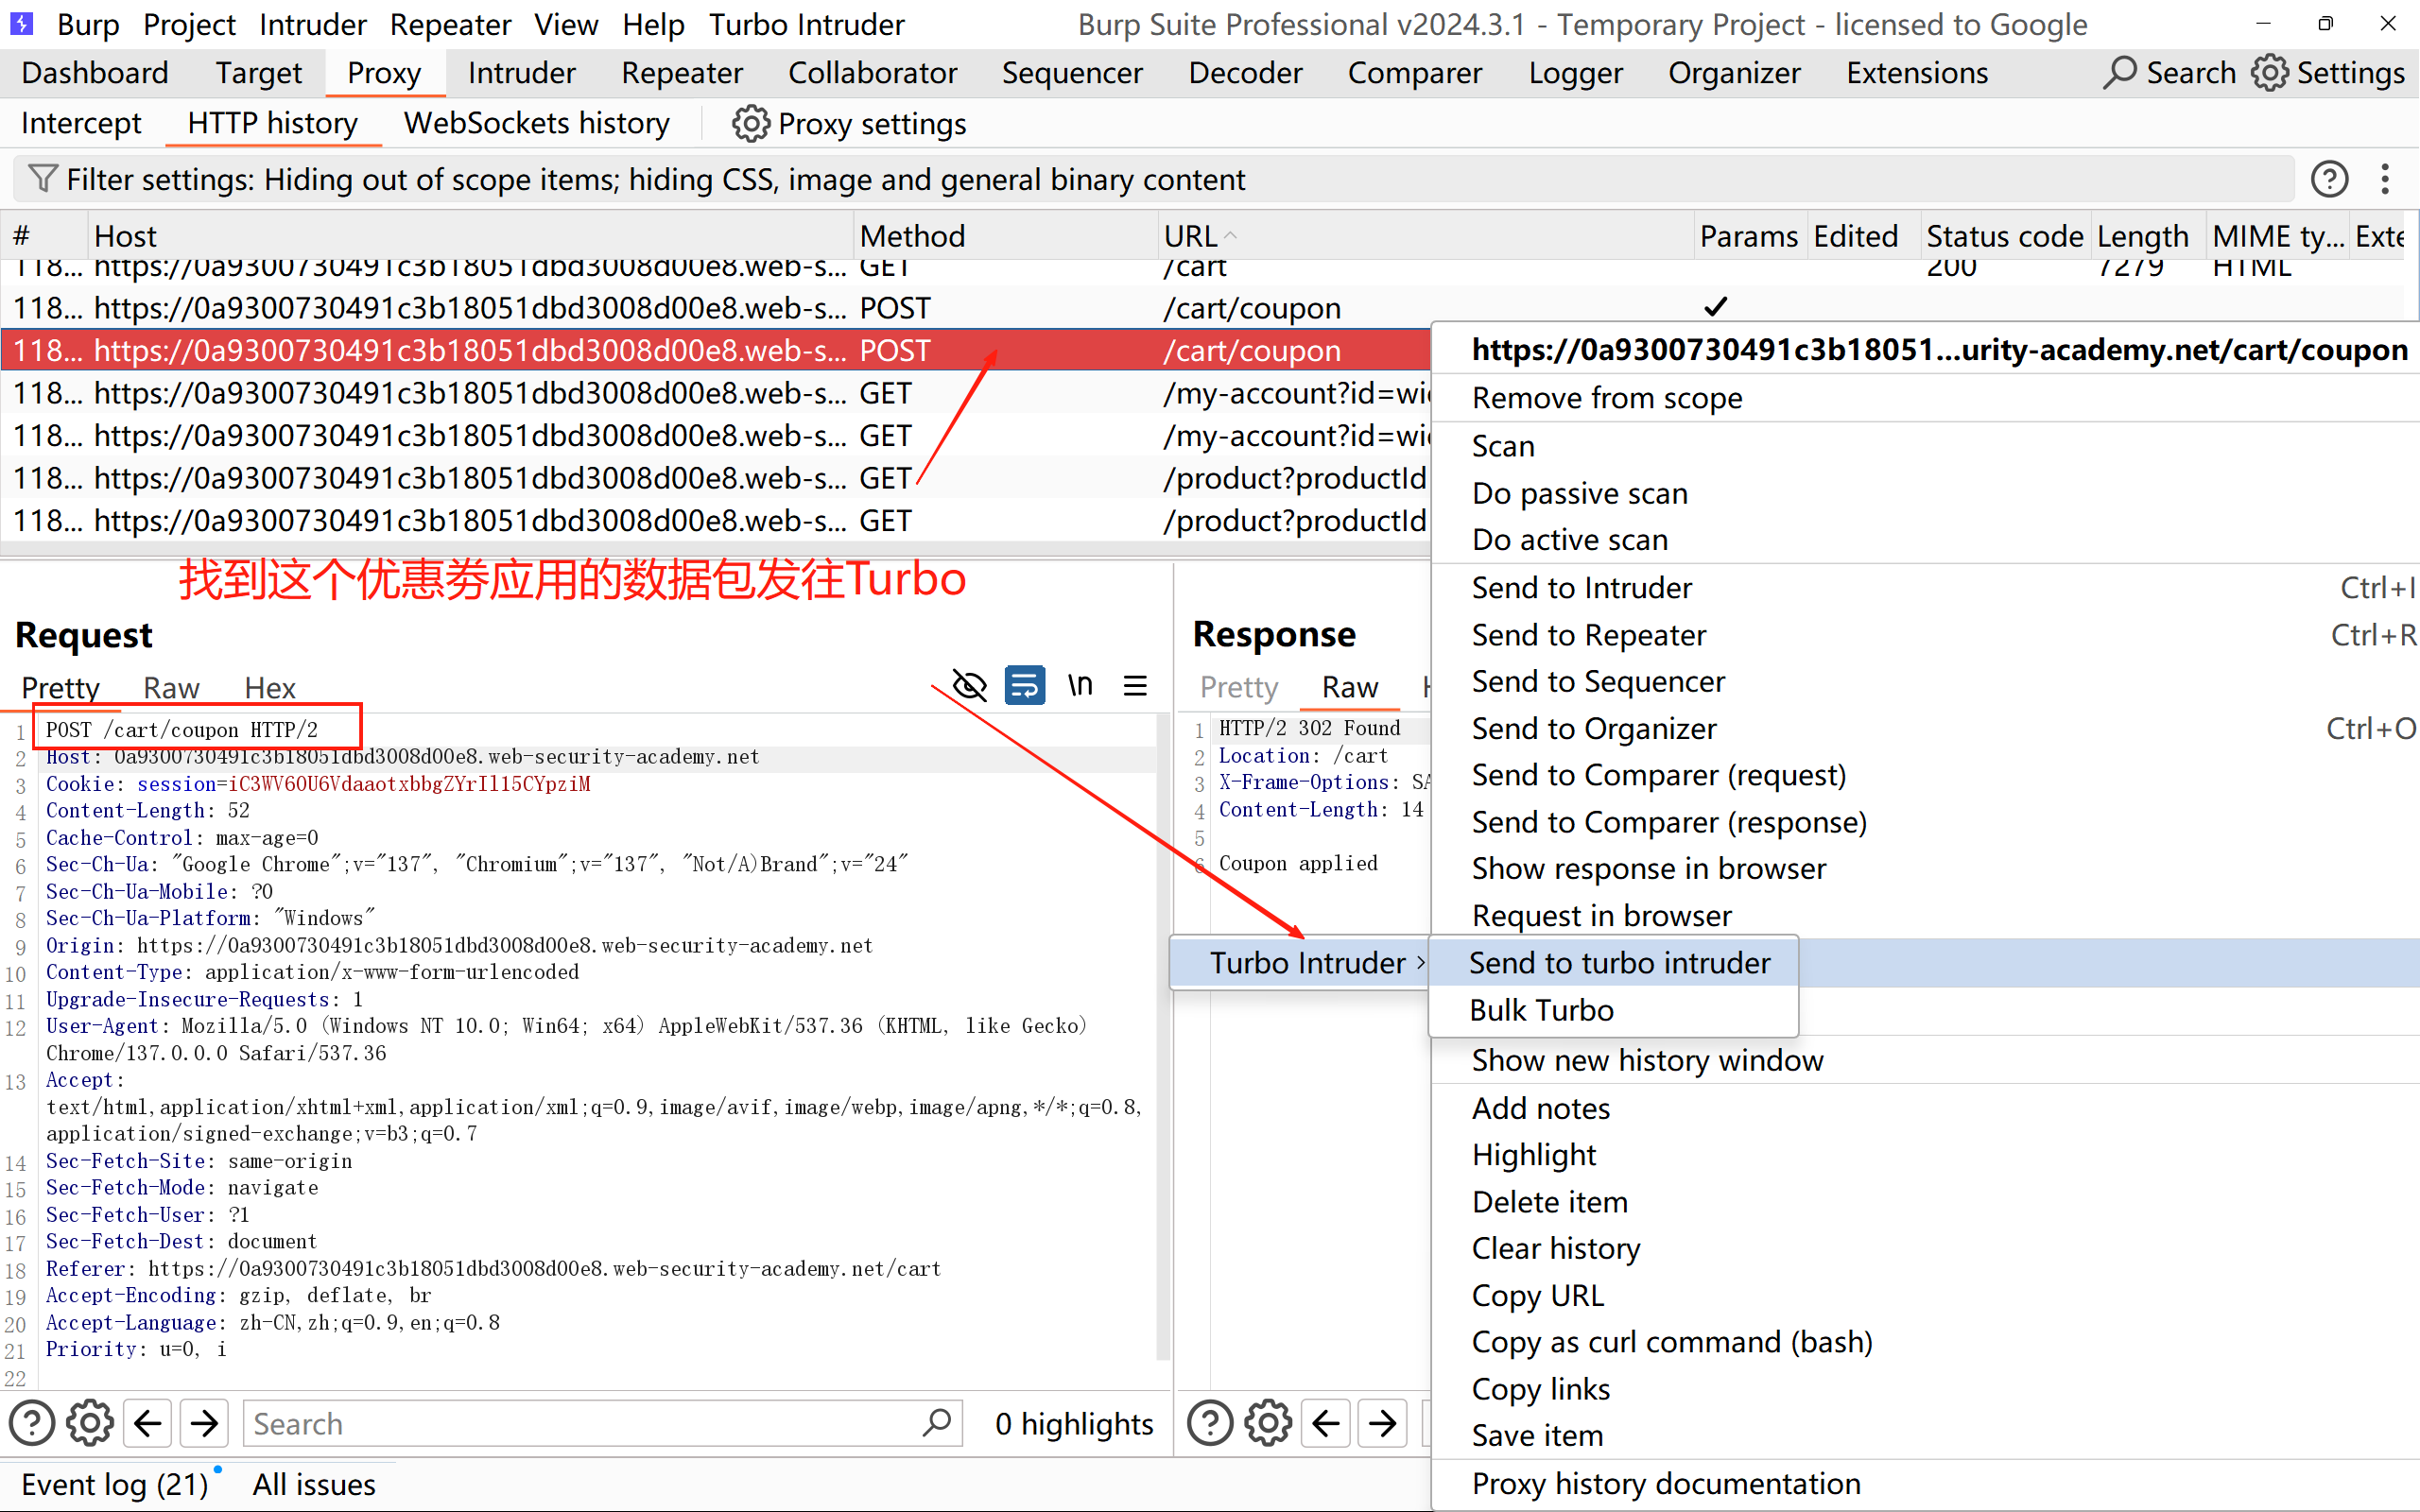Click the filter funnel icon

pos(42,179)
